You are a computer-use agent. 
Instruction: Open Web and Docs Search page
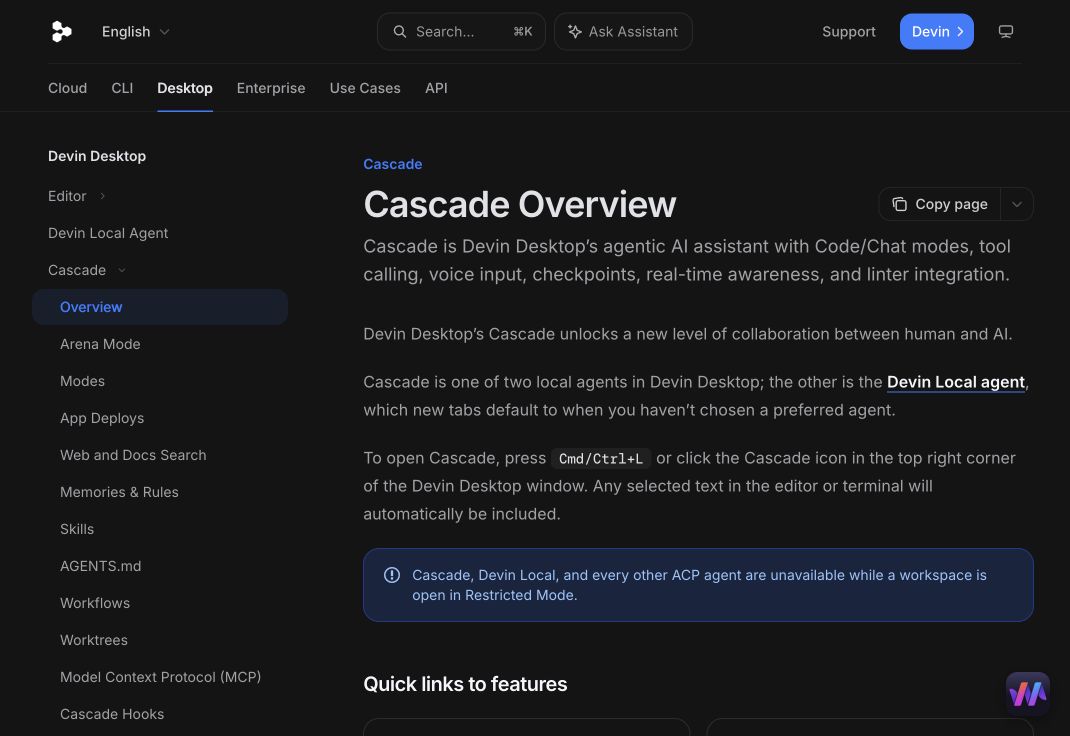pos(133,455)
